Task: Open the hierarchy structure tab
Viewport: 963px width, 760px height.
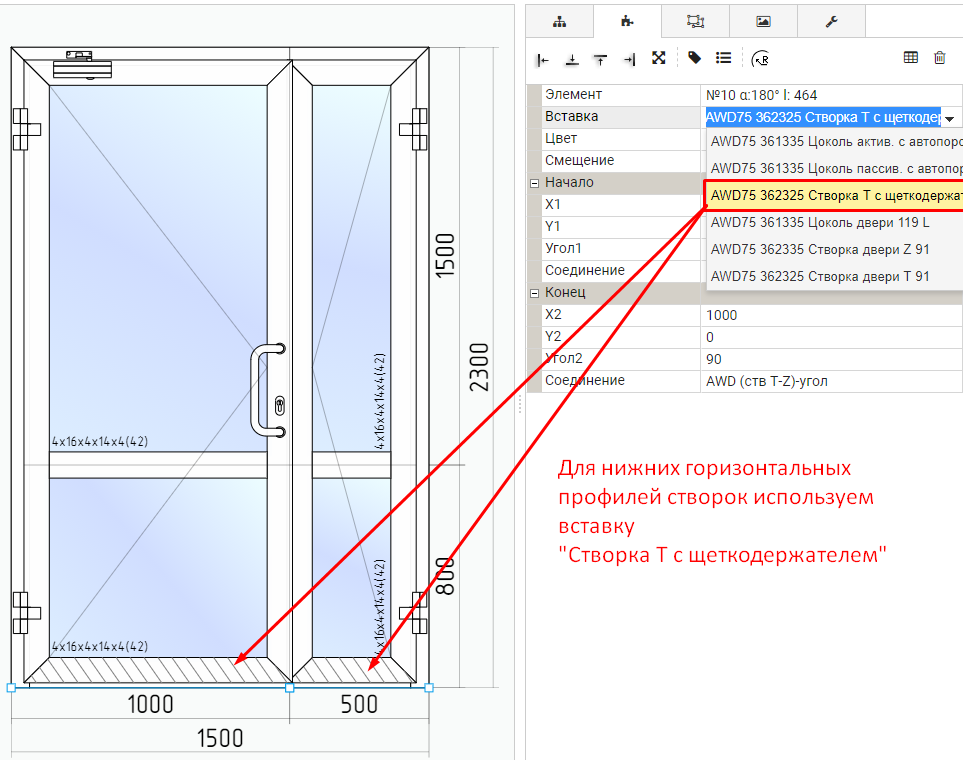Action: coord(559,22)
